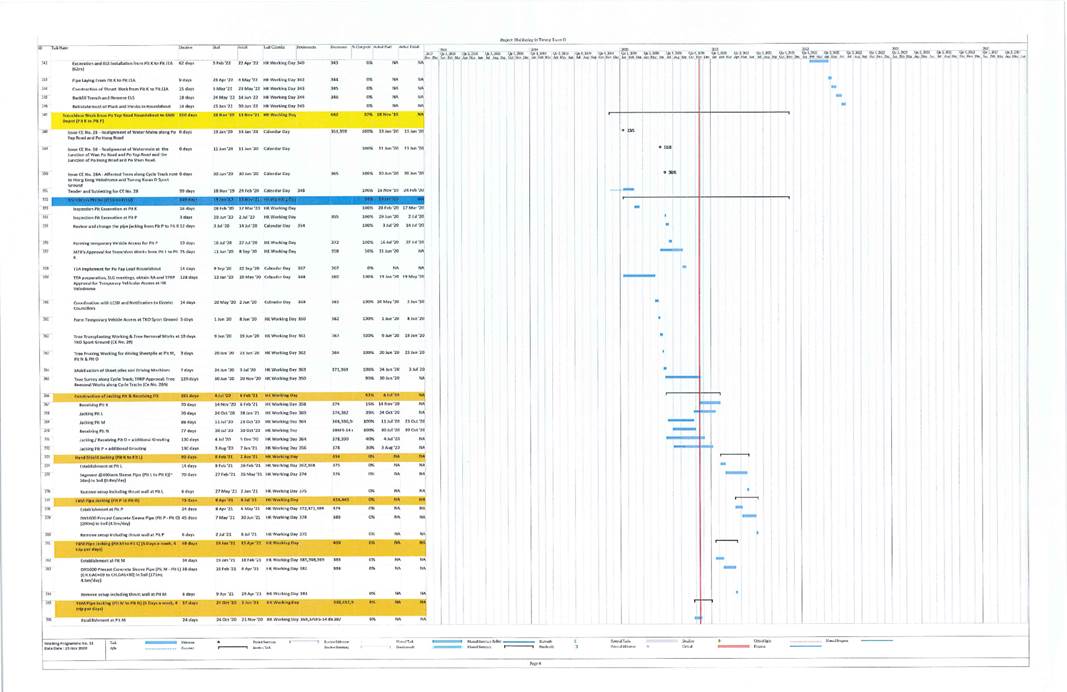Click milestone marker labelled 116
Screen dimensions: 1067x692
point(660,147)
